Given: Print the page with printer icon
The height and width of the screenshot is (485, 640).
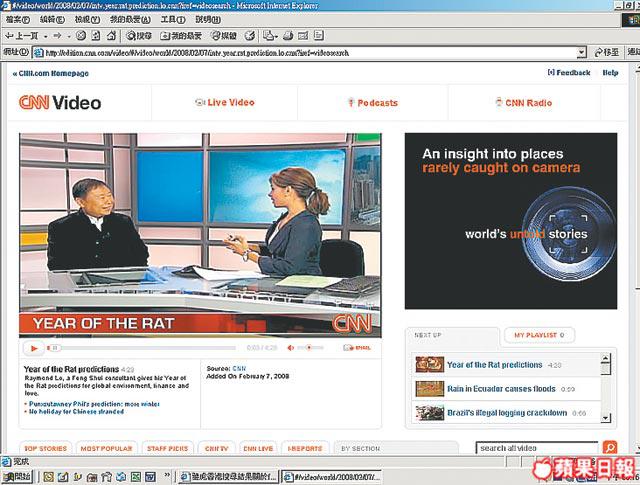Looking at the screenshot, I should (x=288, y=36).
